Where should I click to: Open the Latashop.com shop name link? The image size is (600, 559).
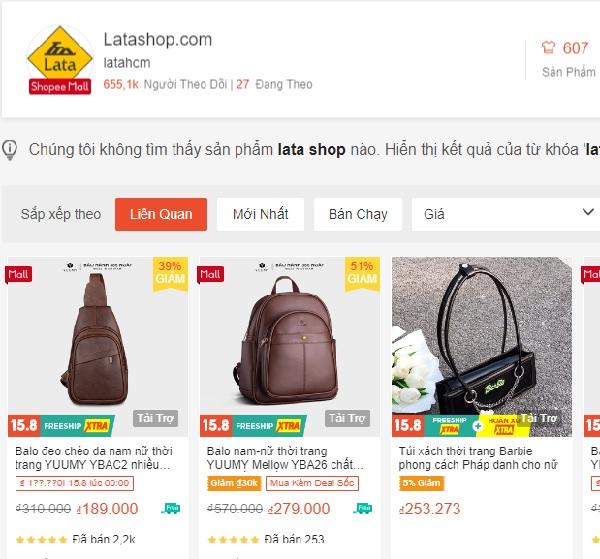tap(158, 39)
